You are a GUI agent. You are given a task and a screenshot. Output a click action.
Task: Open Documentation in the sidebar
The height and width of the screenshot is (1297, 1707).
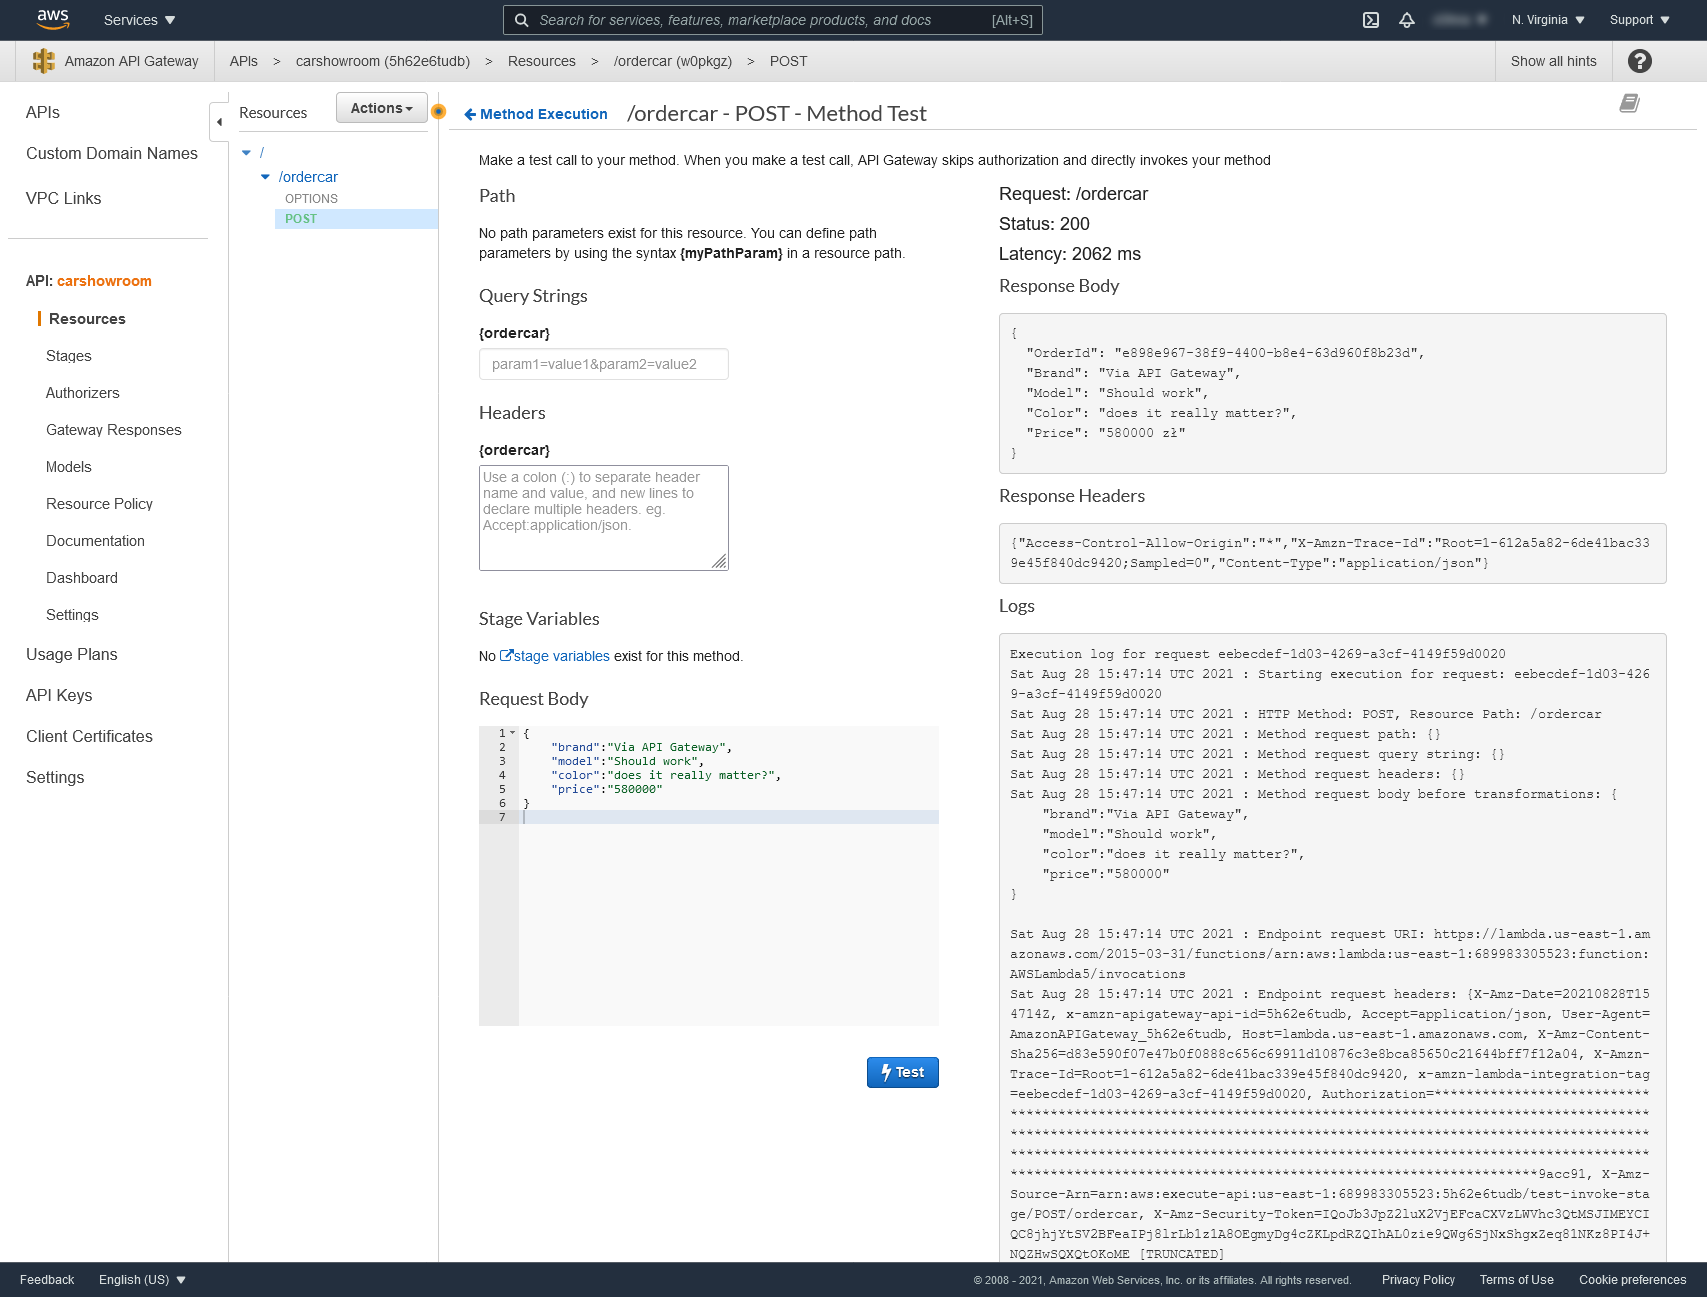tap(96, 541)
